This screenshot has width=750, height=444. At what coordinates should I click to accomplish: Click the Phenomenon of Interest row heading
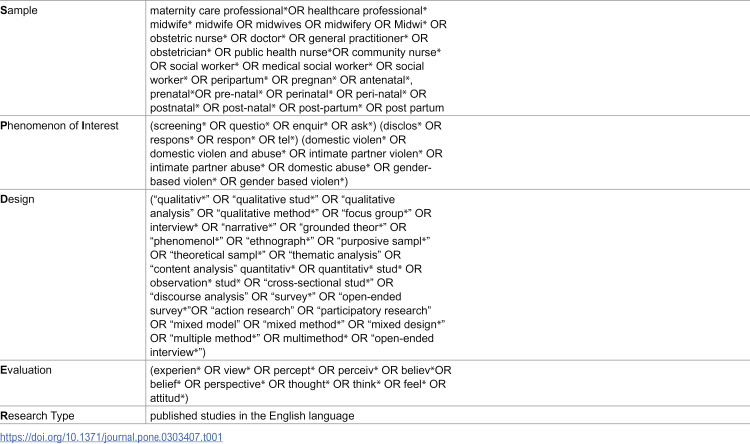coord(59,126)
